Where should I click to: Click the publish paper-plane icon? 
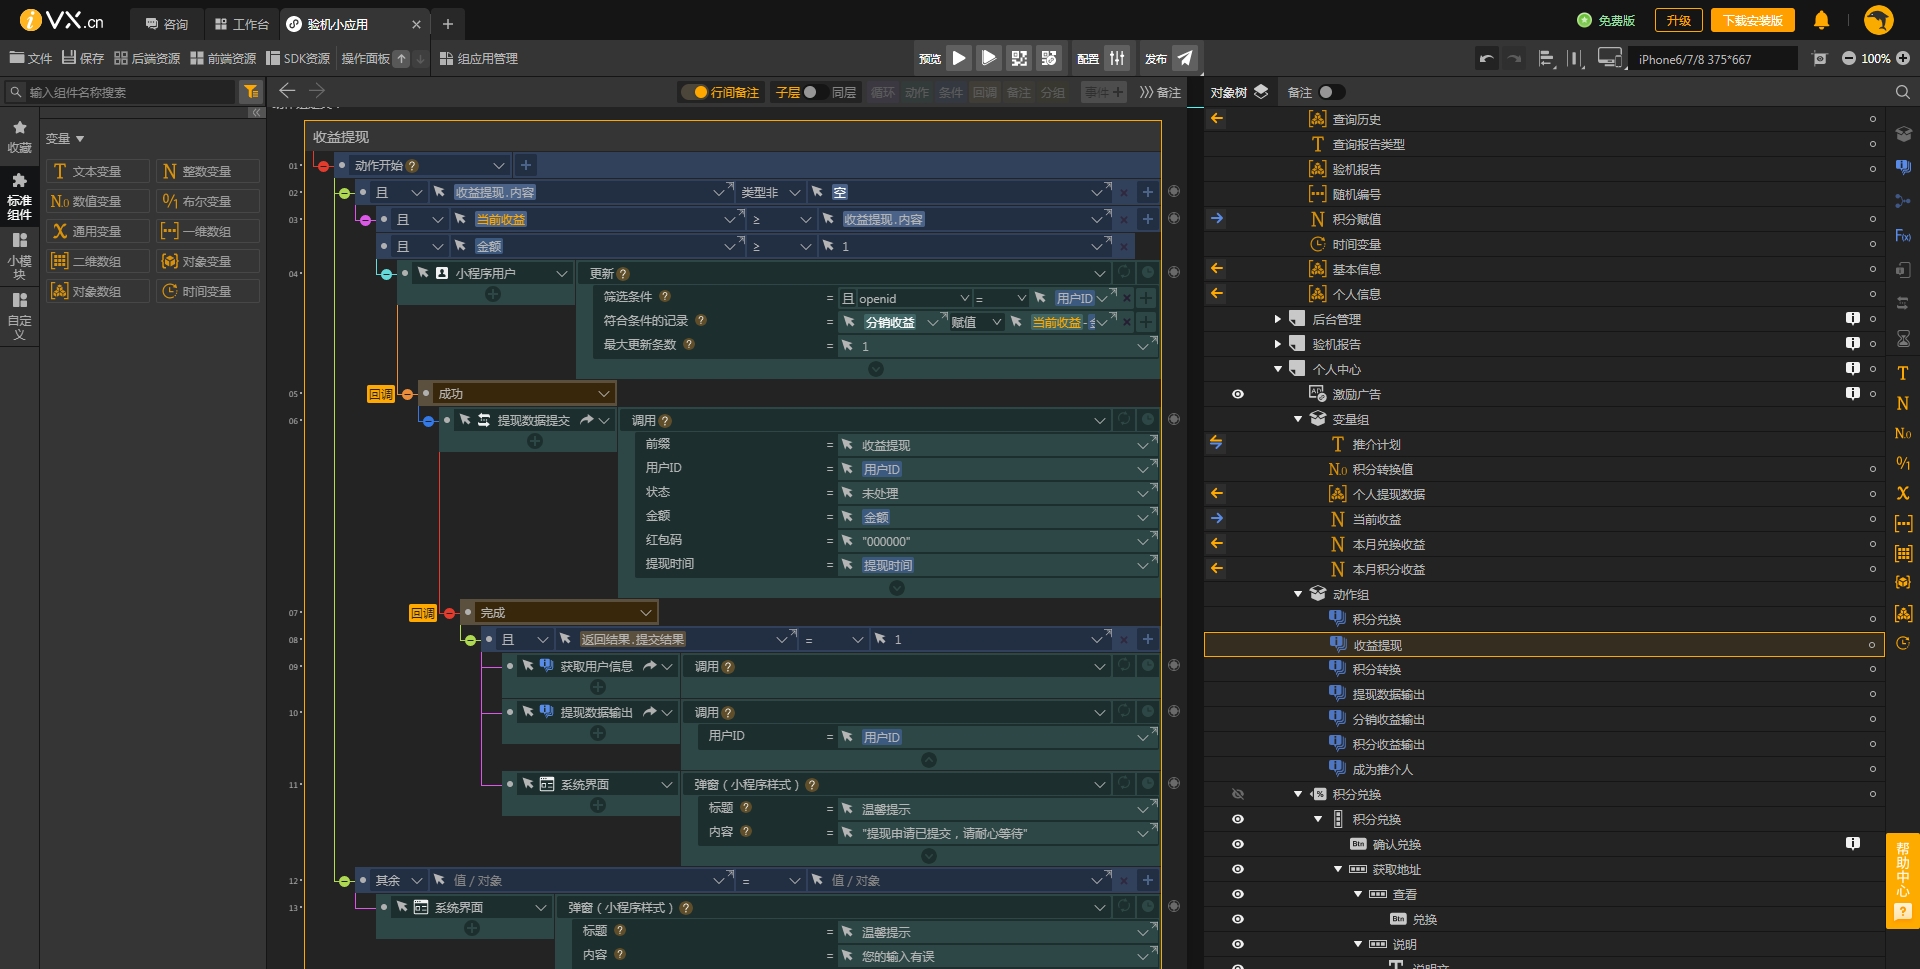point(1185,58)
